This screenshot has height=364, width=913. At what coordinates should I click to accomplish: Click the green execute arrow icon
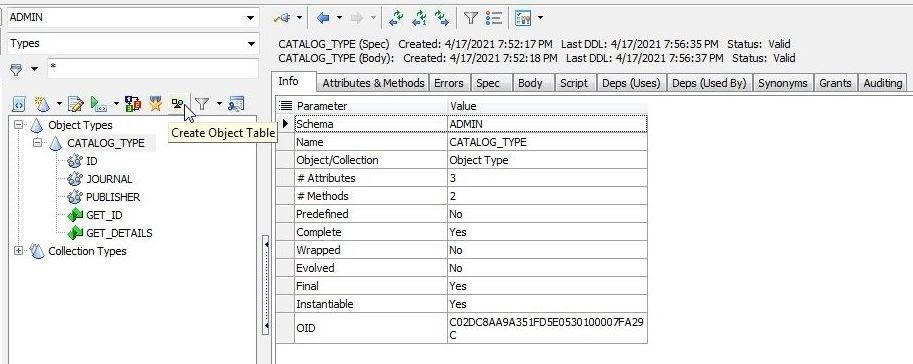point(98,104)
